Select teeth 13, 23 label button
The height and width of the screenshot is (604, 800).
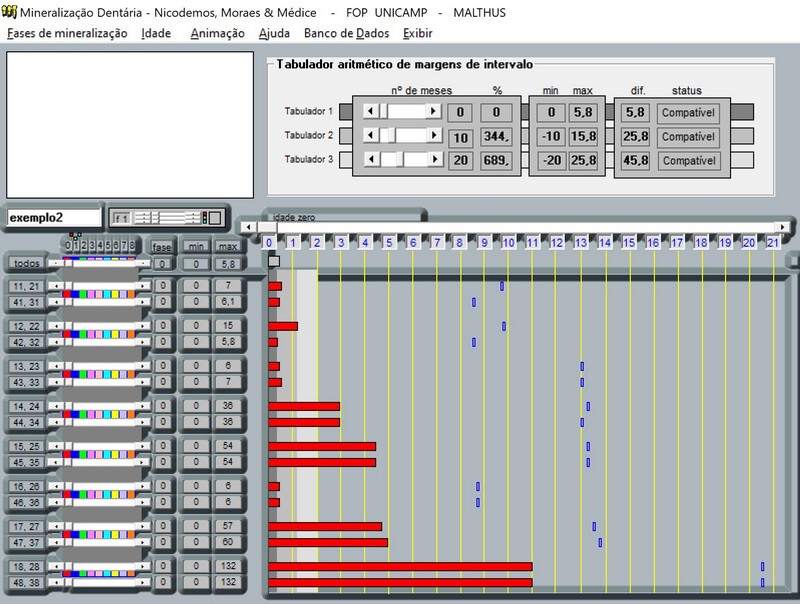pos(25,366)
